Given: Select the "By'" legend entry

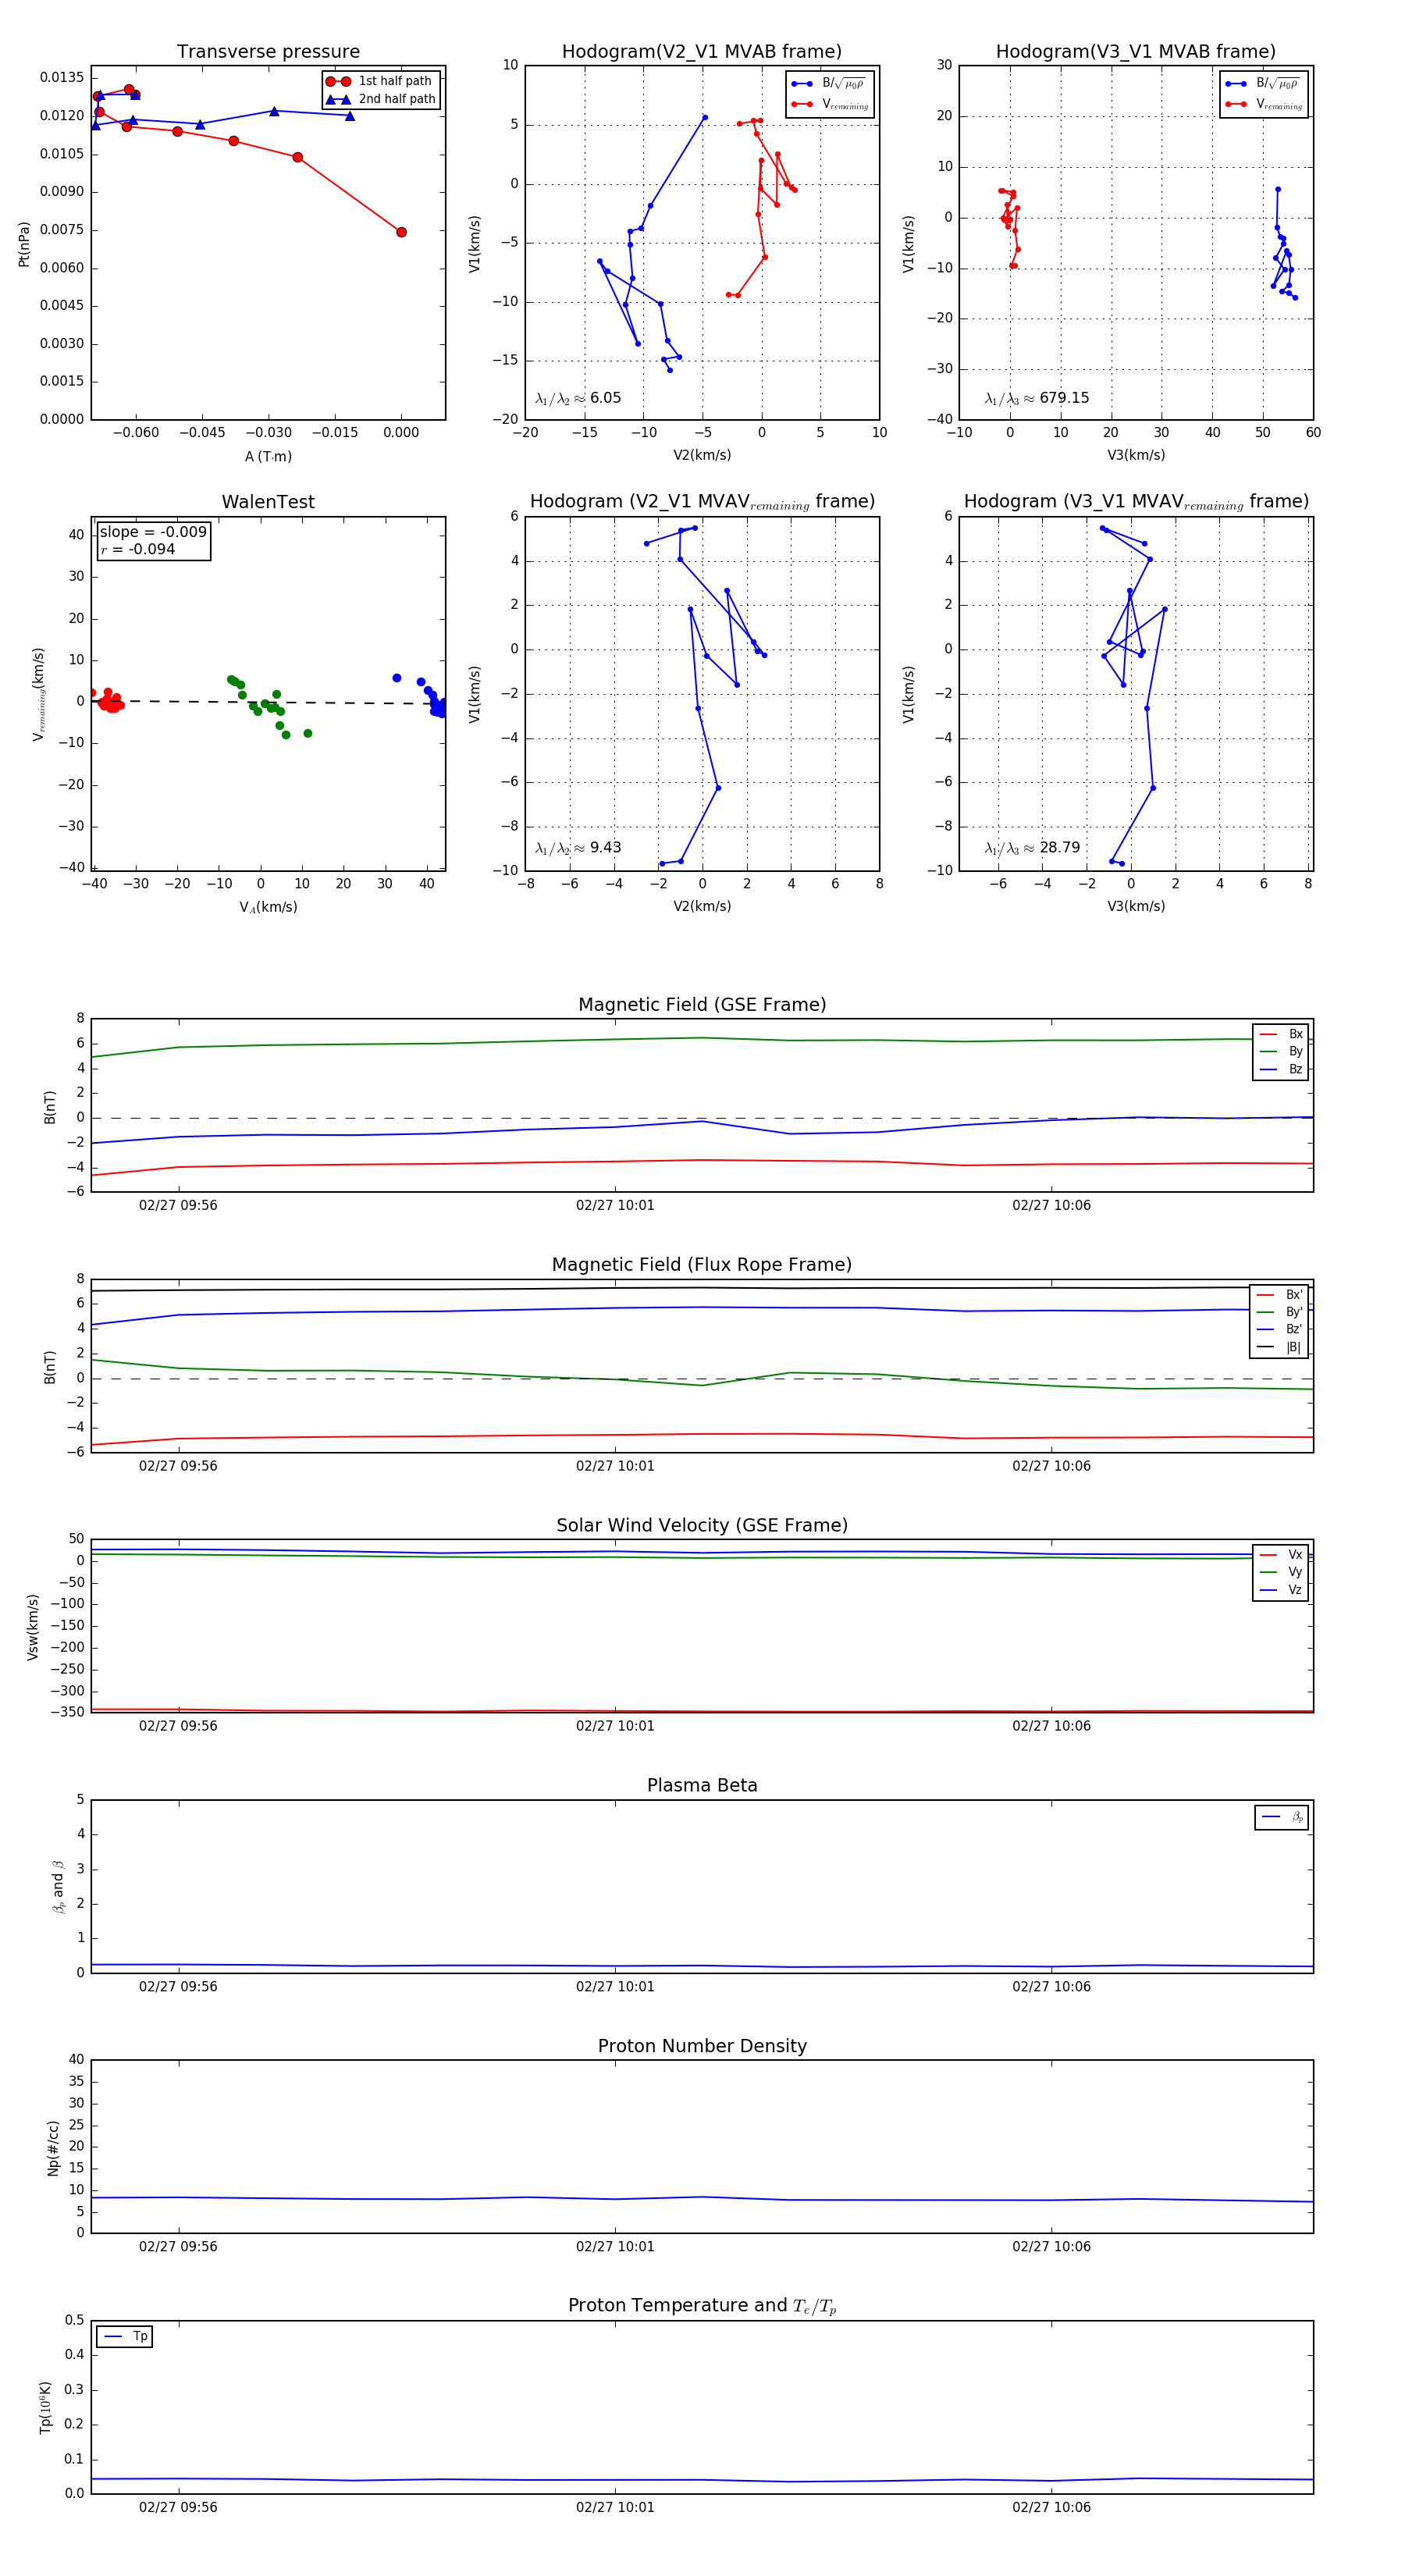Looking at the screenshot, I should click(x=1279, y=1312).
